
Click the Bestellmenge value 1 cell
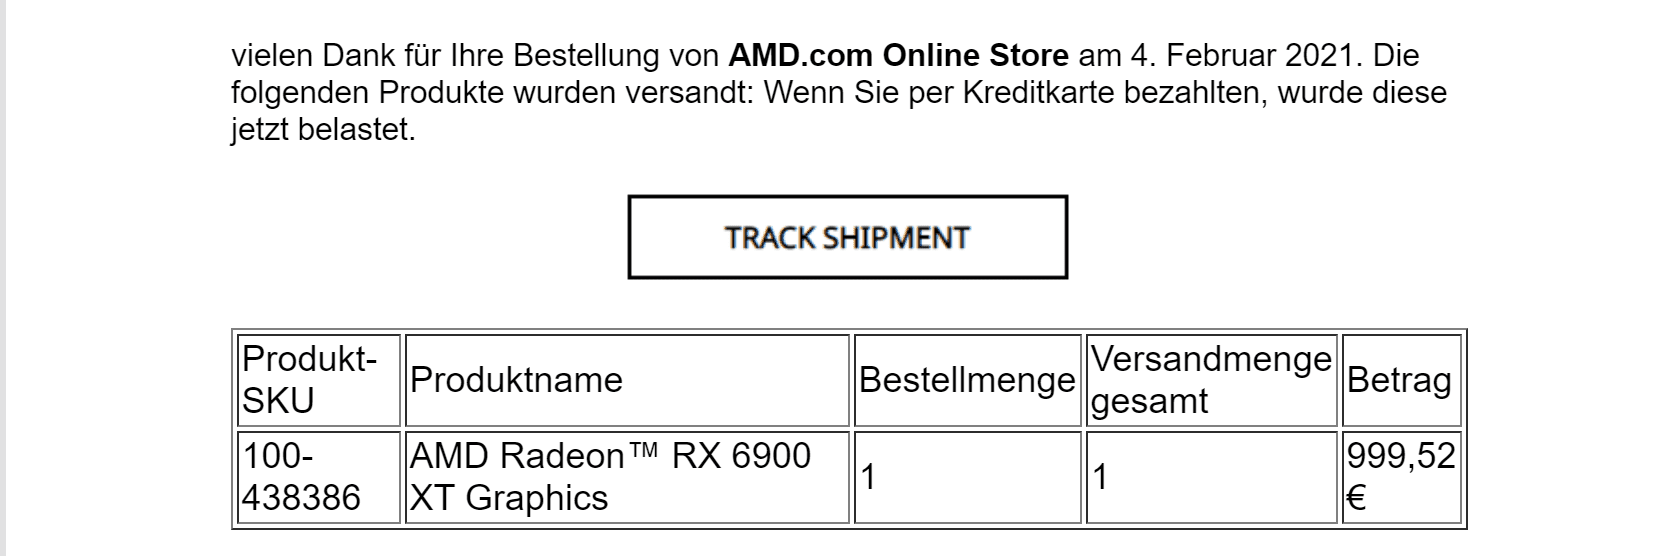967,477
